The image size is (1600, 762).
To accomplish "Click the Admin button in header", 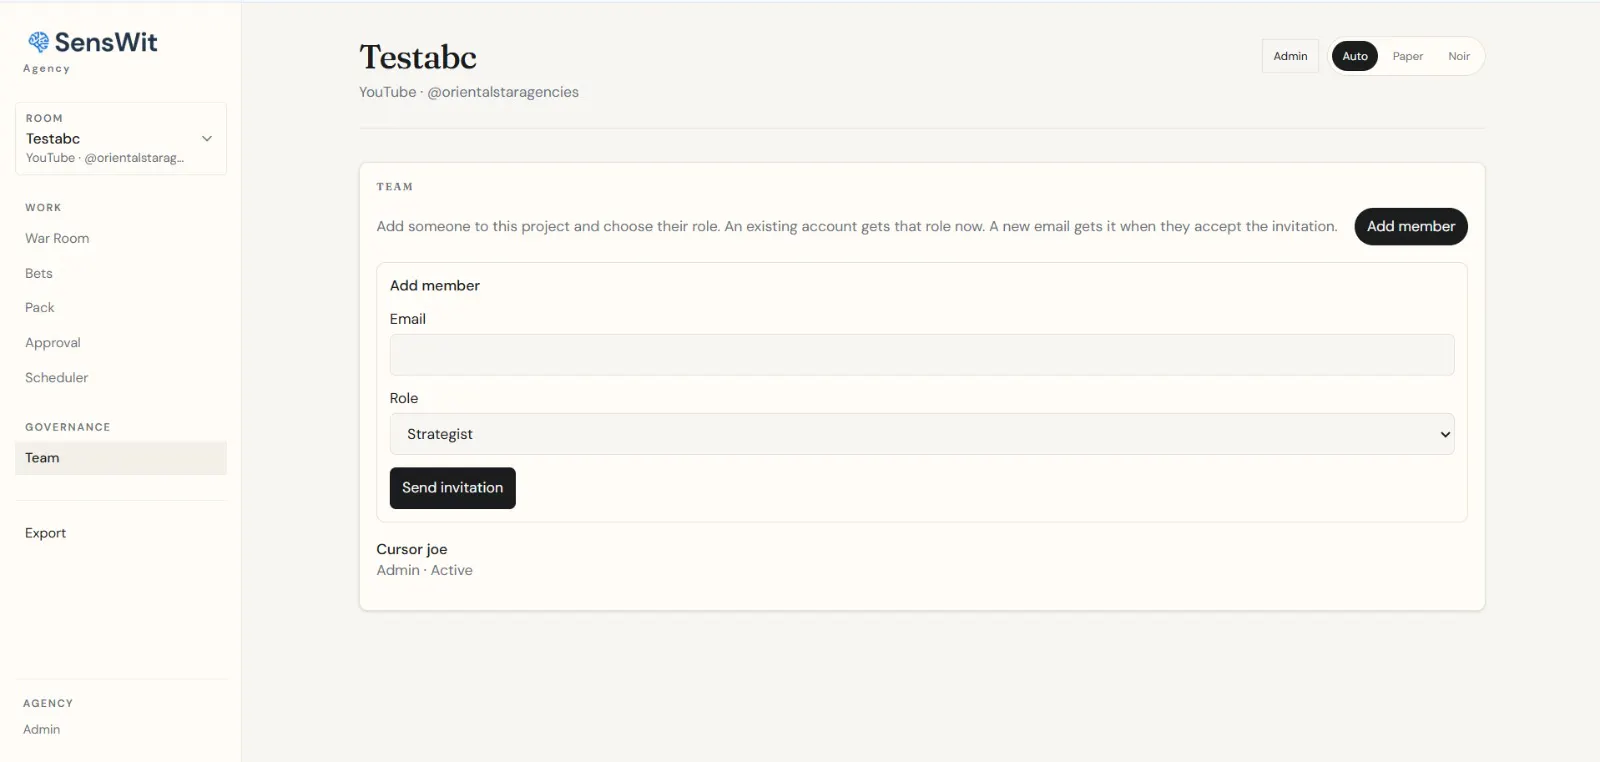I will click(x=1290, y=56).
